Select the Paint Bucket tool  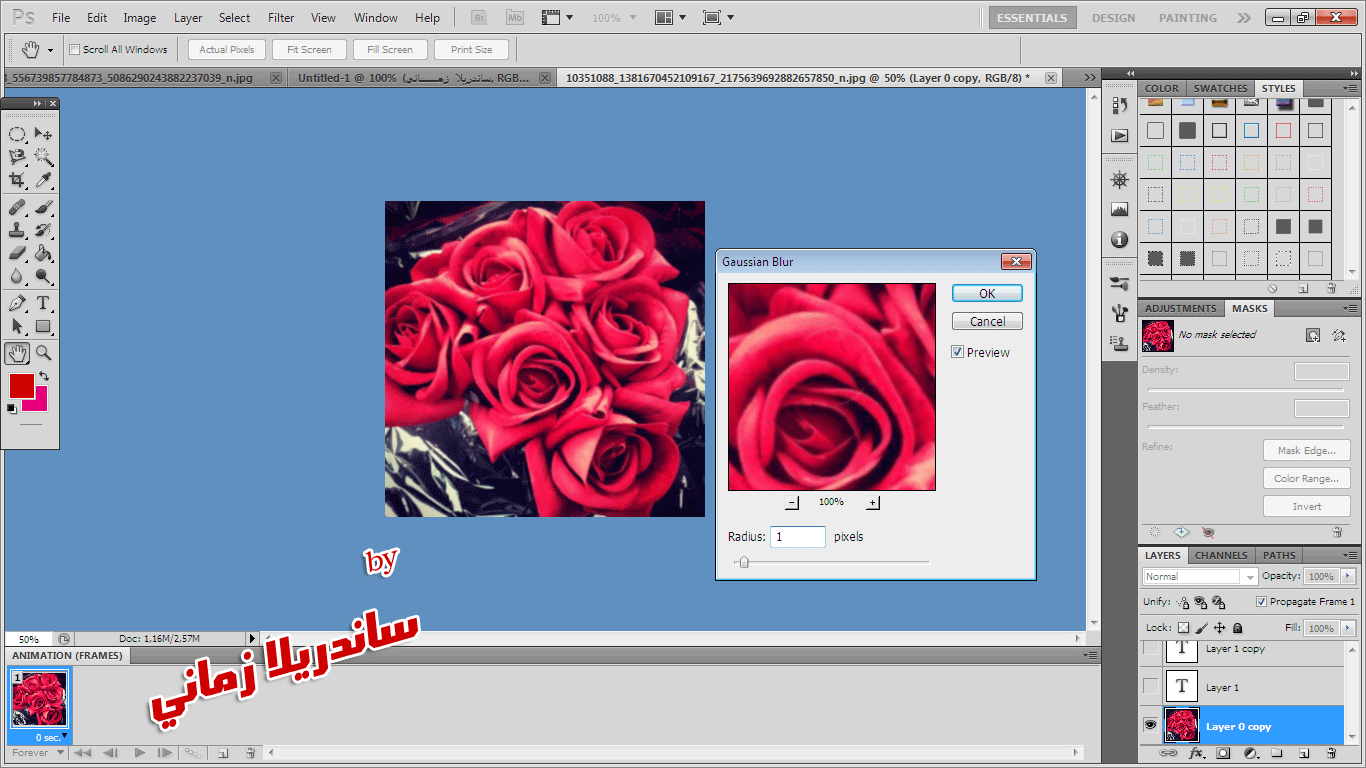pos(43,254)
